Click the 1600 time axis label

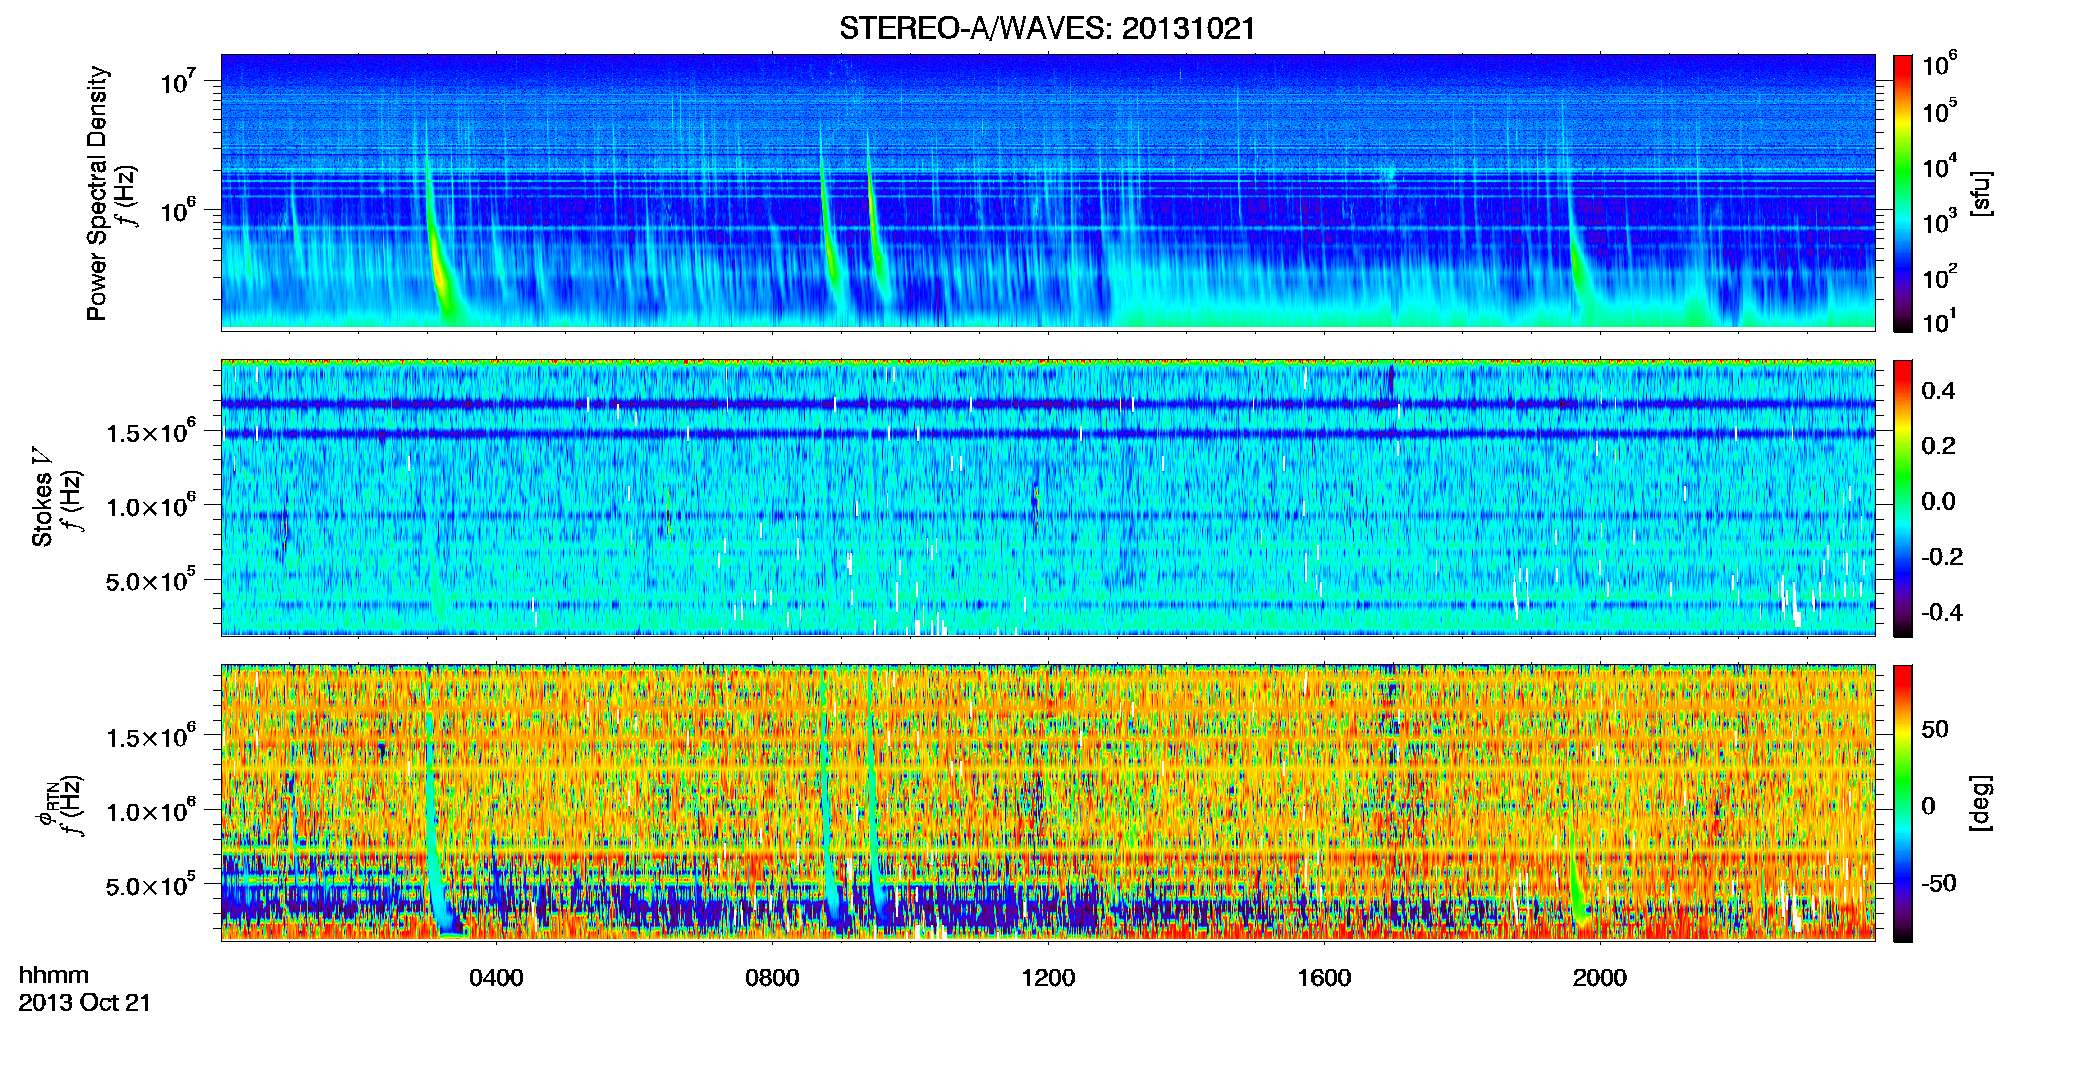(x=1324, y=978)
